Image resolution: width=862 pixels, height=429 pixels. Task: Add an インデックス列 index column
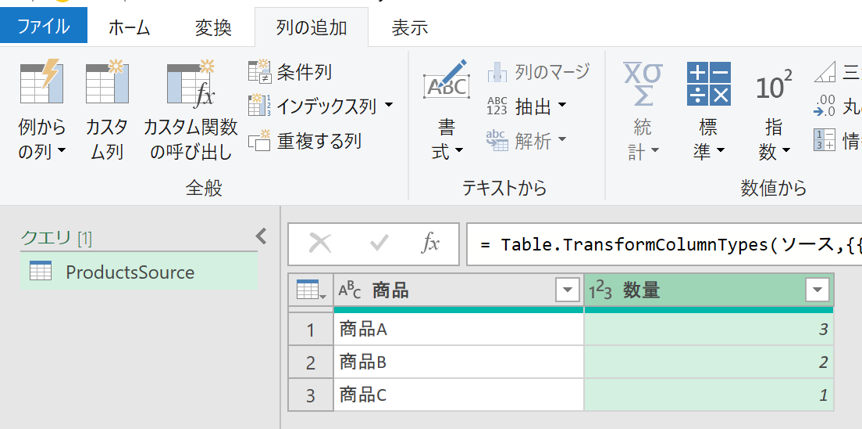tap(312, 105)
